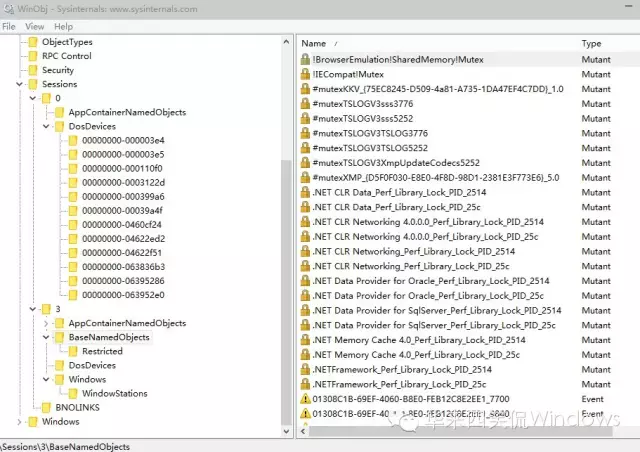Click lock icon of .NETFramework_Perf_Library_Lock_PID_25c
Viewport: 640px width, 452px height.
point(305,384)
